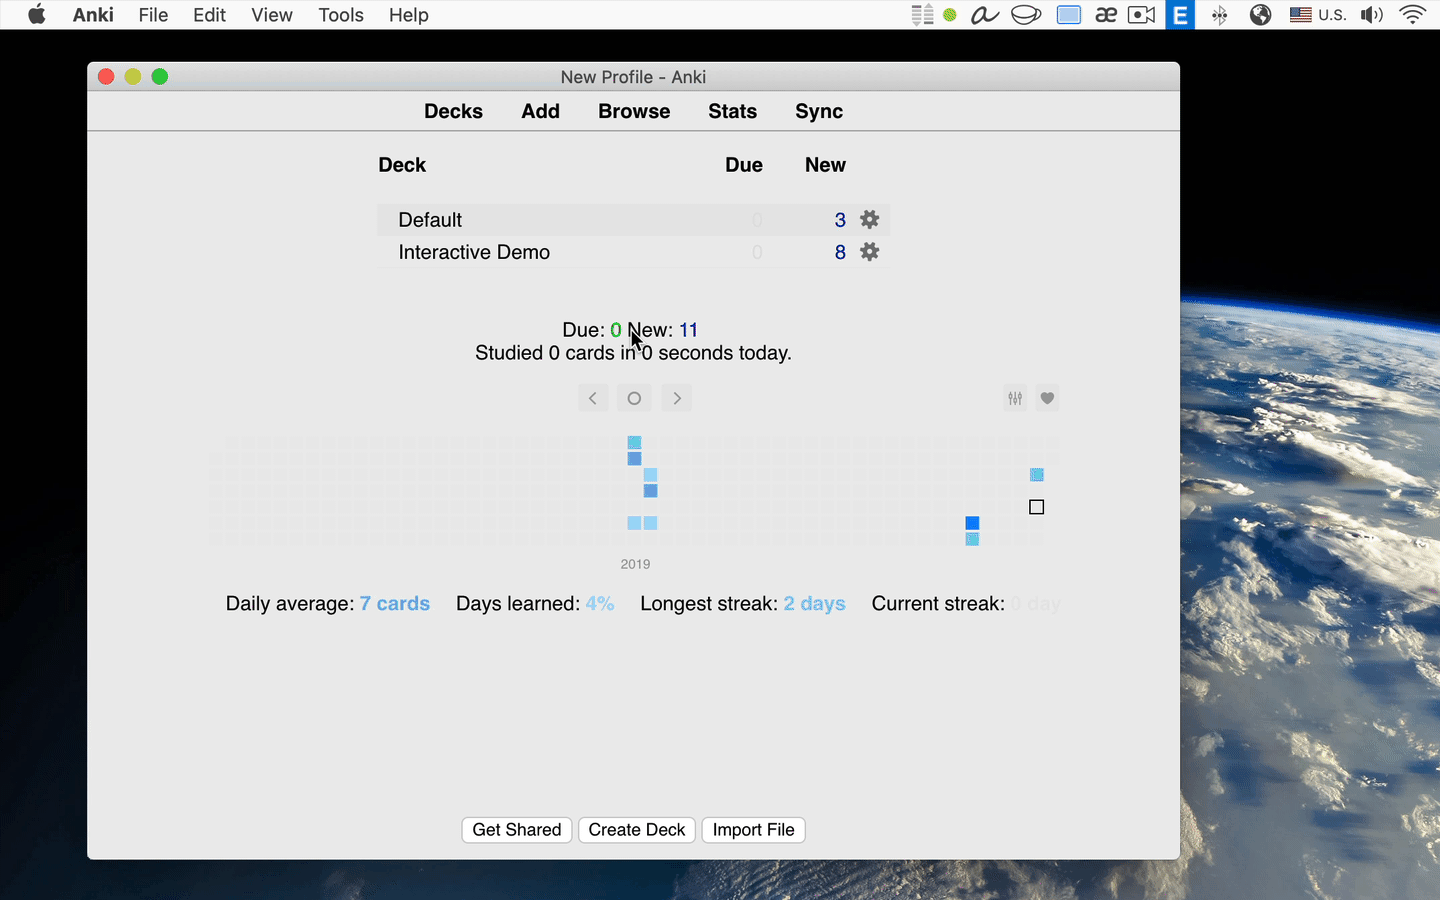Click Sync in the top toolbar
Screen dimensions: 1440x900
819,111
